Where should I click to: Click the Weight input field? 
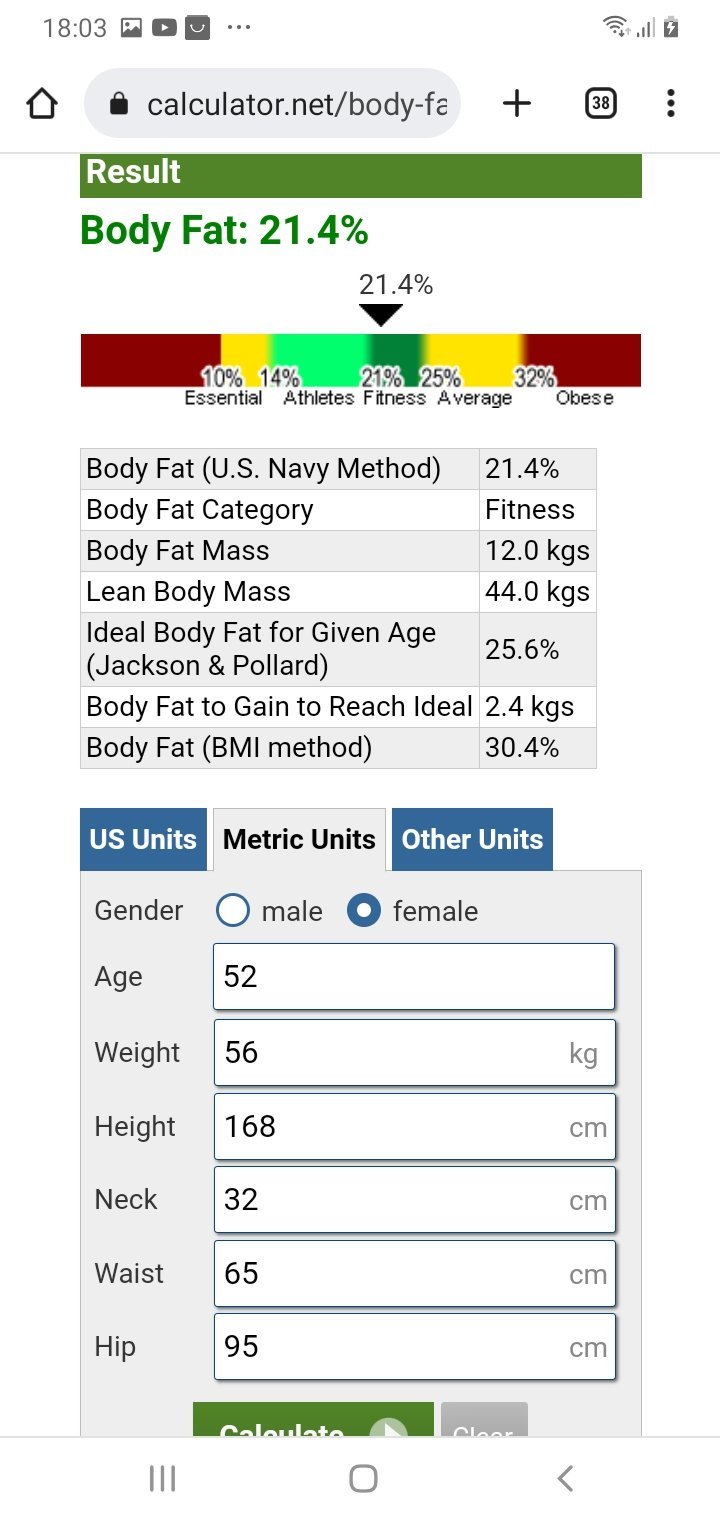[x=414, y=1052]
